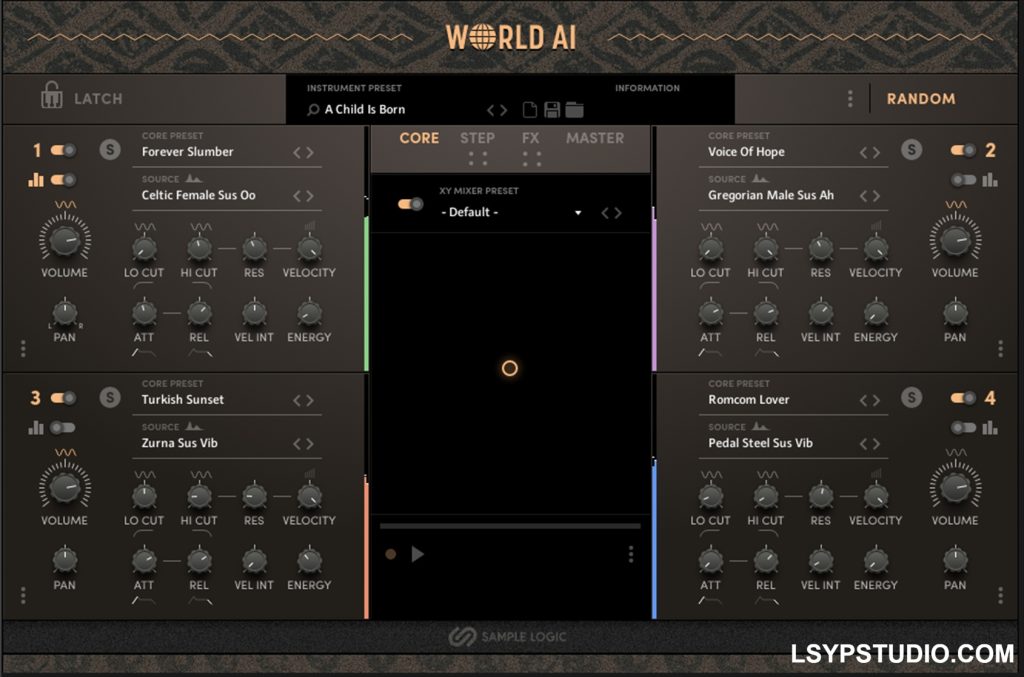Open the options menu beside Random
Screen dimensions: 1024x677
coord(850,99)
